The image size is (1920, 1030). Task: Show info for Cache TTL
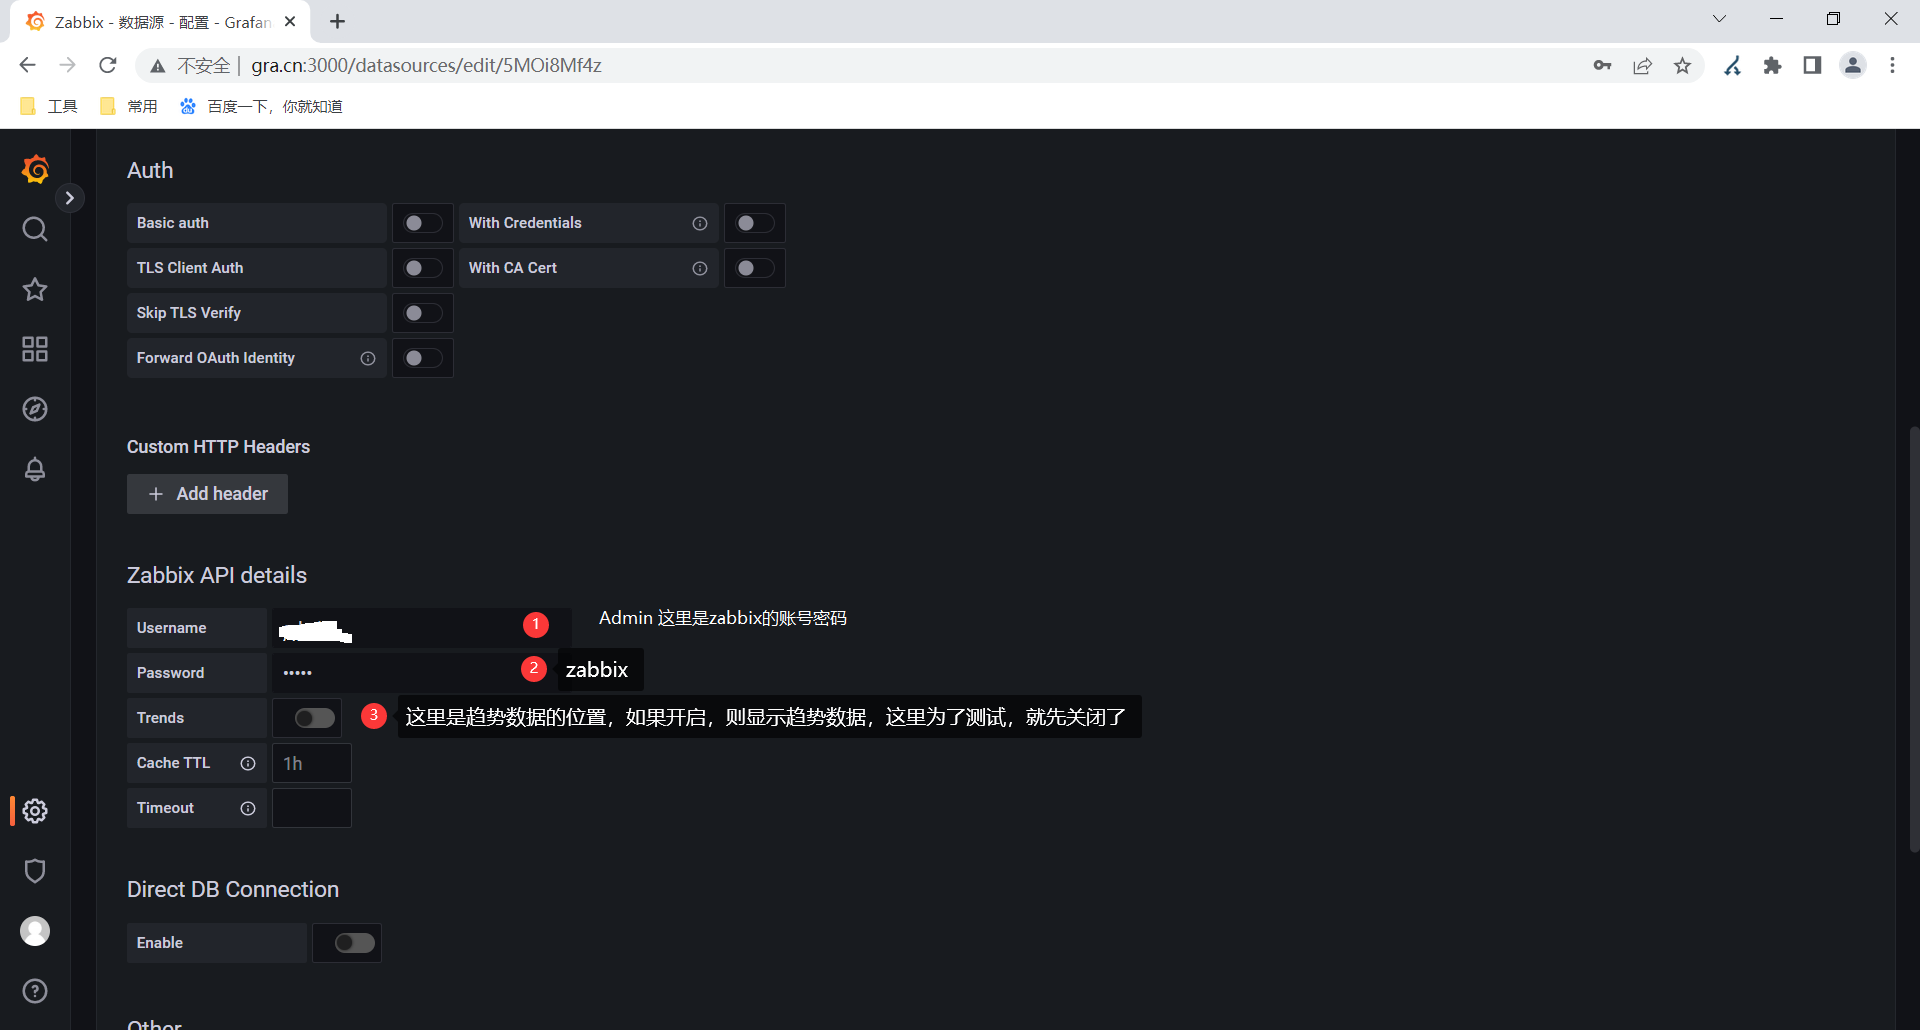[x=248, y=764]
